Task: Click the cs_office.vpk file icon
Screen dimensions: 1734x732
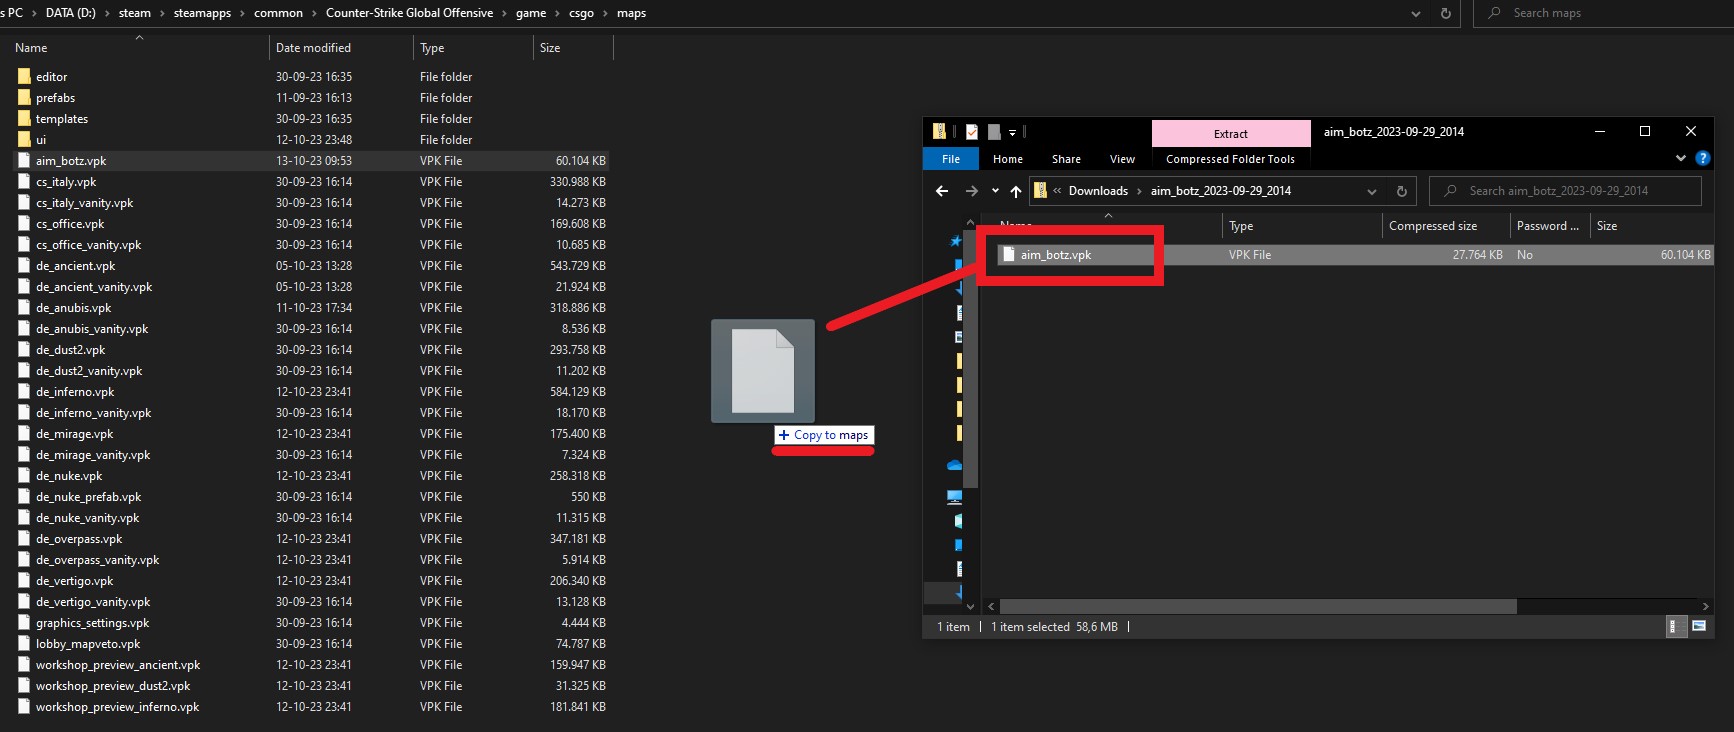Action: click(25, 224)
